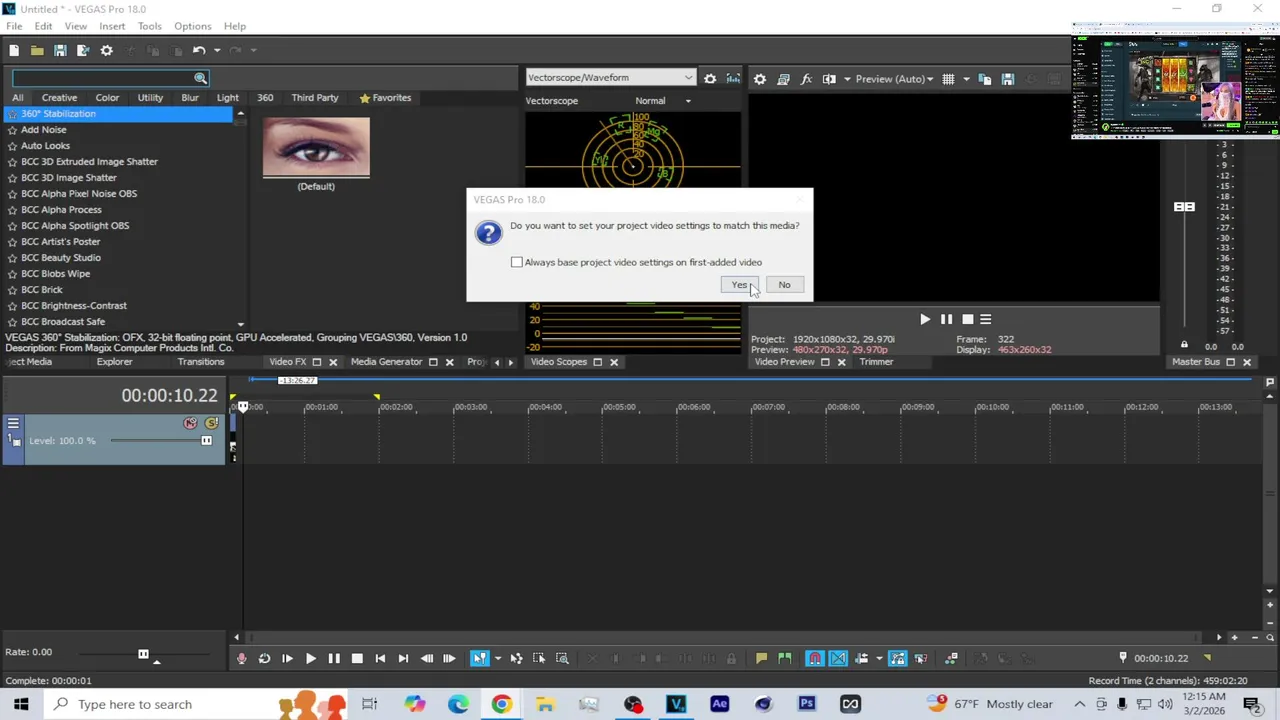1280x720 pixels.
Task: Click the New project icon
Action: click(14, 50)
